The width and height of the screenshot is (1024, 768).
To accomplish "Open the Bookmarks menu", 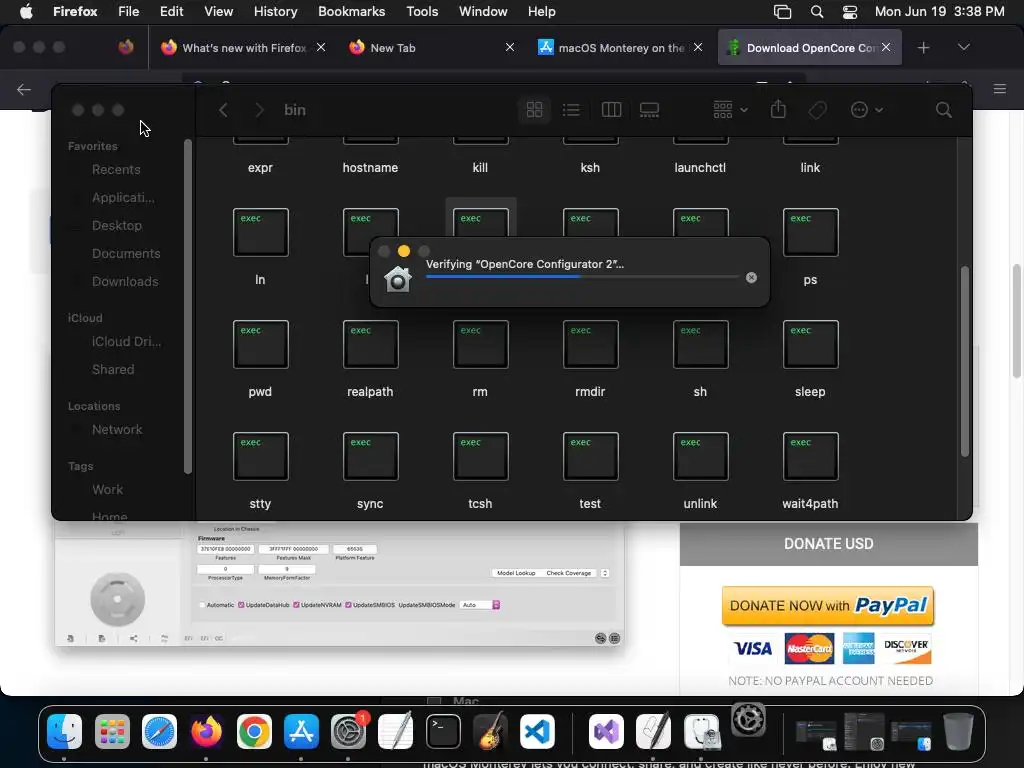I will [351, 12].
